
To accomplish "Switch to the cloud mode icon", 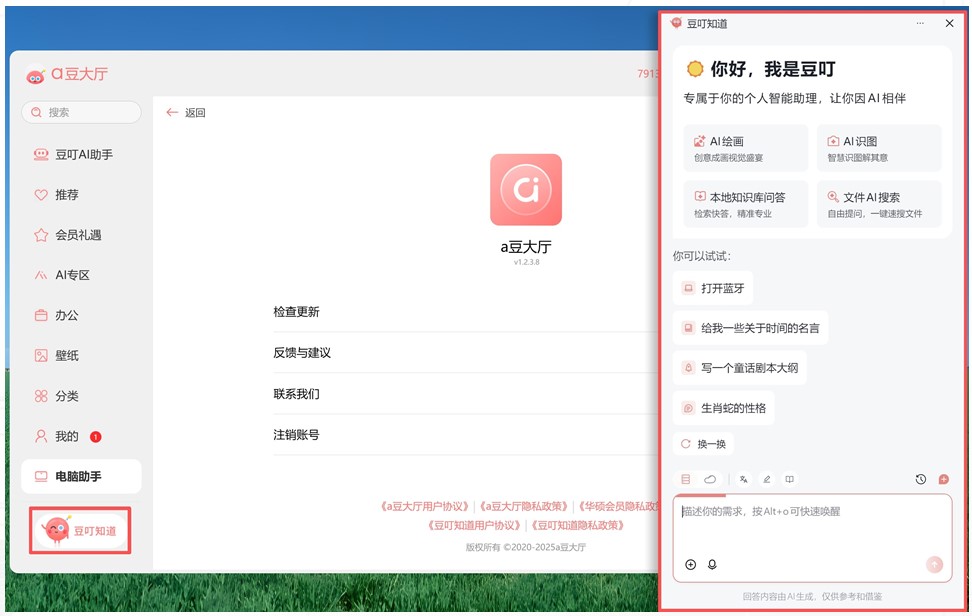I will click(710, 480).
